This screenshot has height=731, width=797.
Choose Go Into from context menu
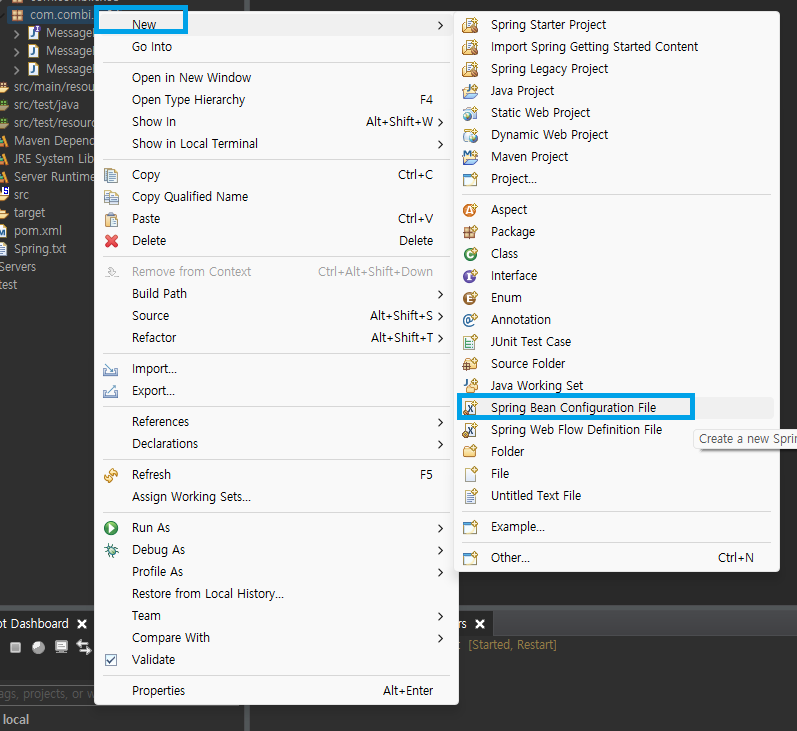[277, 47]
